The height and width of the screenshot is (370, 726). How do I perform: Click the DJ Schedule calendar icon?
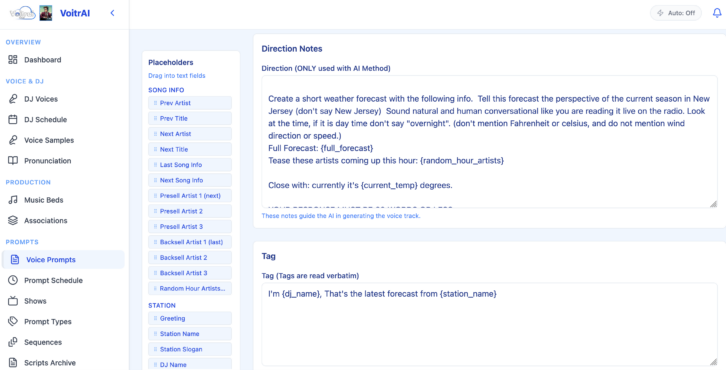13,119
